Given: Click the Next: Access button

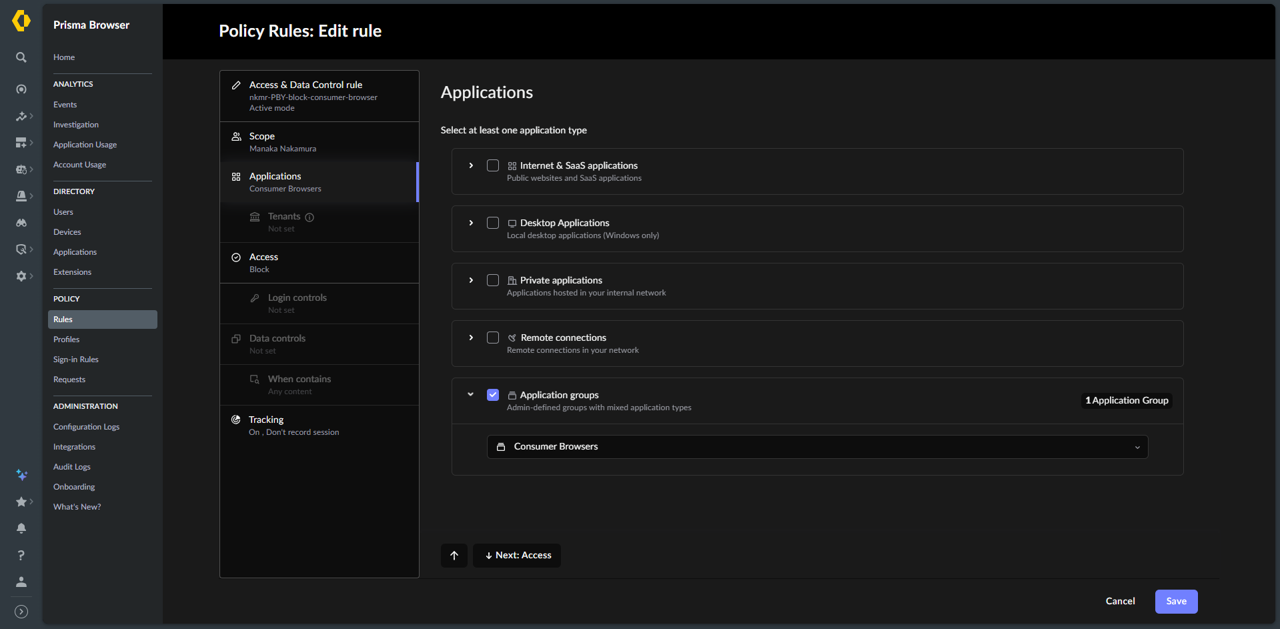Looking at the screenshot, I should coord(517,555).
